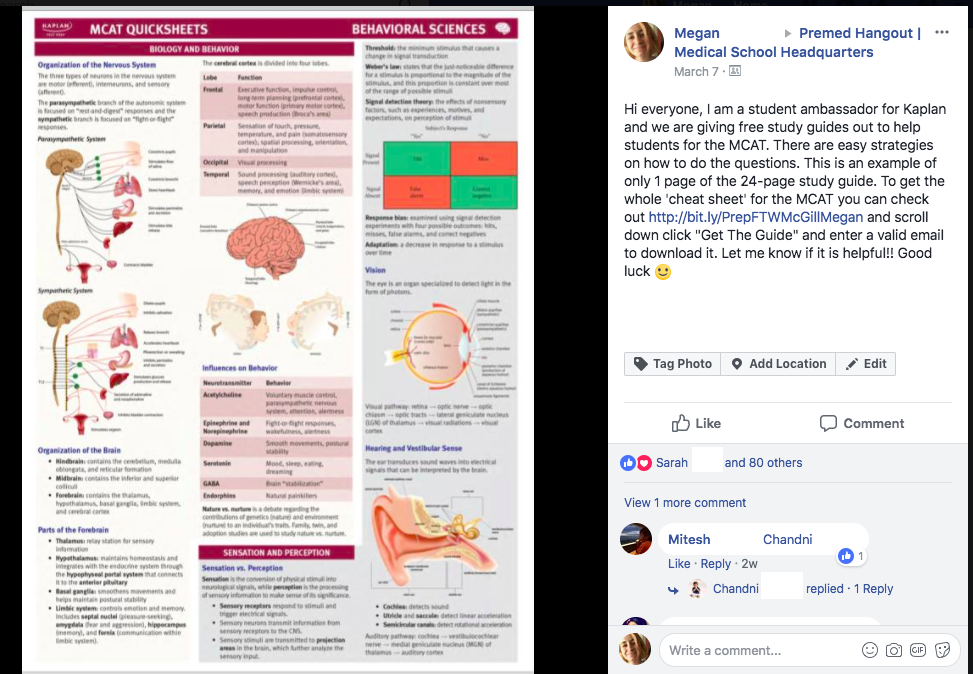Click the Edit button with pencil

click(x=866, y=364)
